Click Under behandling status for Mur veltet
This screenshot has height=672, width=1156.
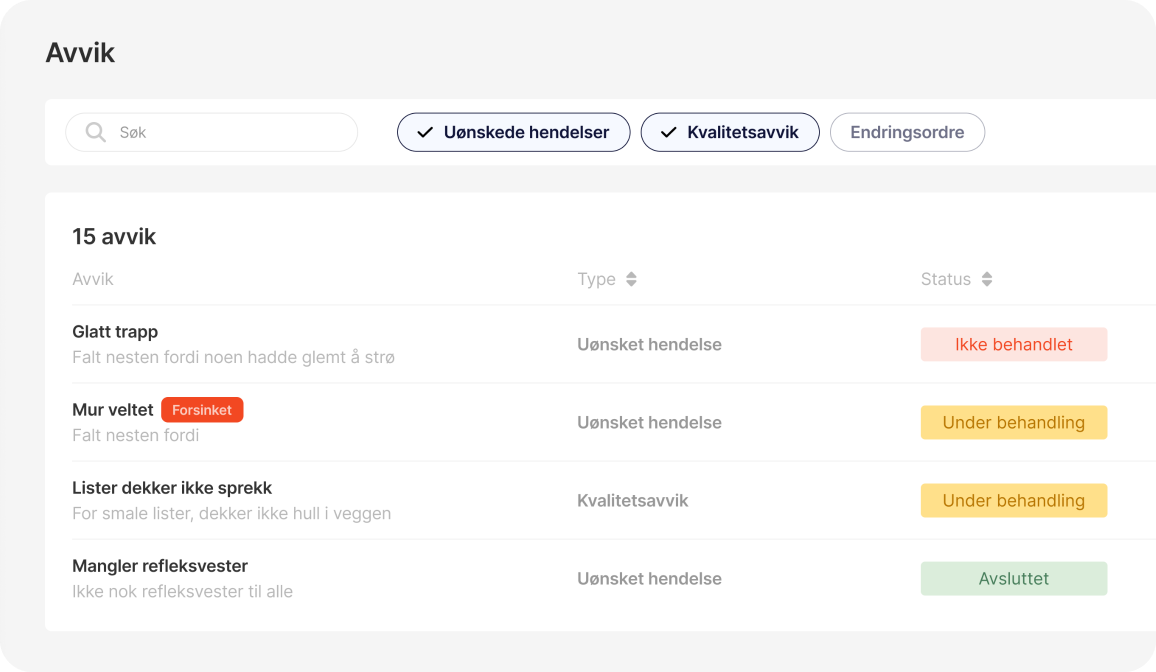pos(1013,422)
